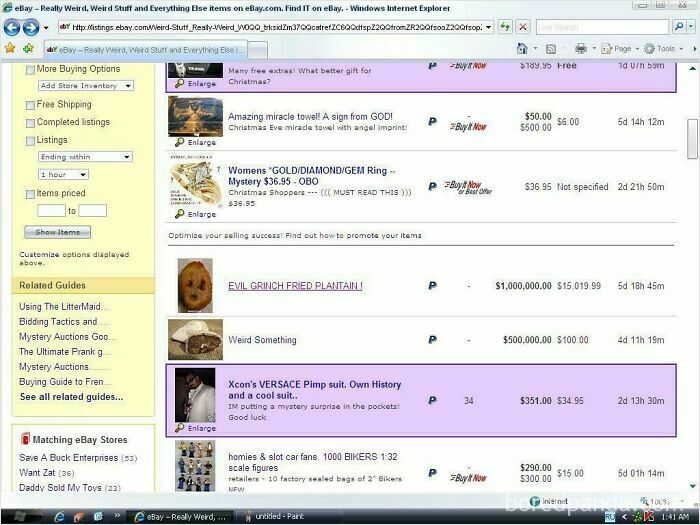The height and width of the screenshot is (525, 700).
Task: Enable the Free Shipping checkbox
Action: (x=30, y=105)
